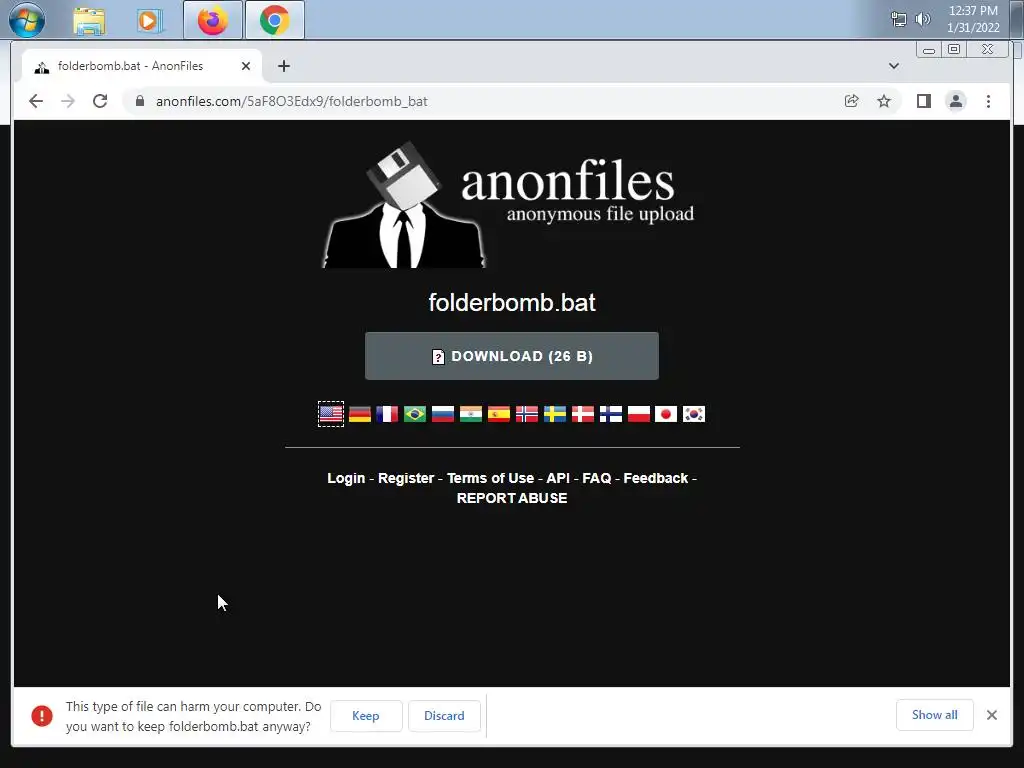Select the Finnish flag language
This screenshot has height=768, width=1024.
[611, 414]
